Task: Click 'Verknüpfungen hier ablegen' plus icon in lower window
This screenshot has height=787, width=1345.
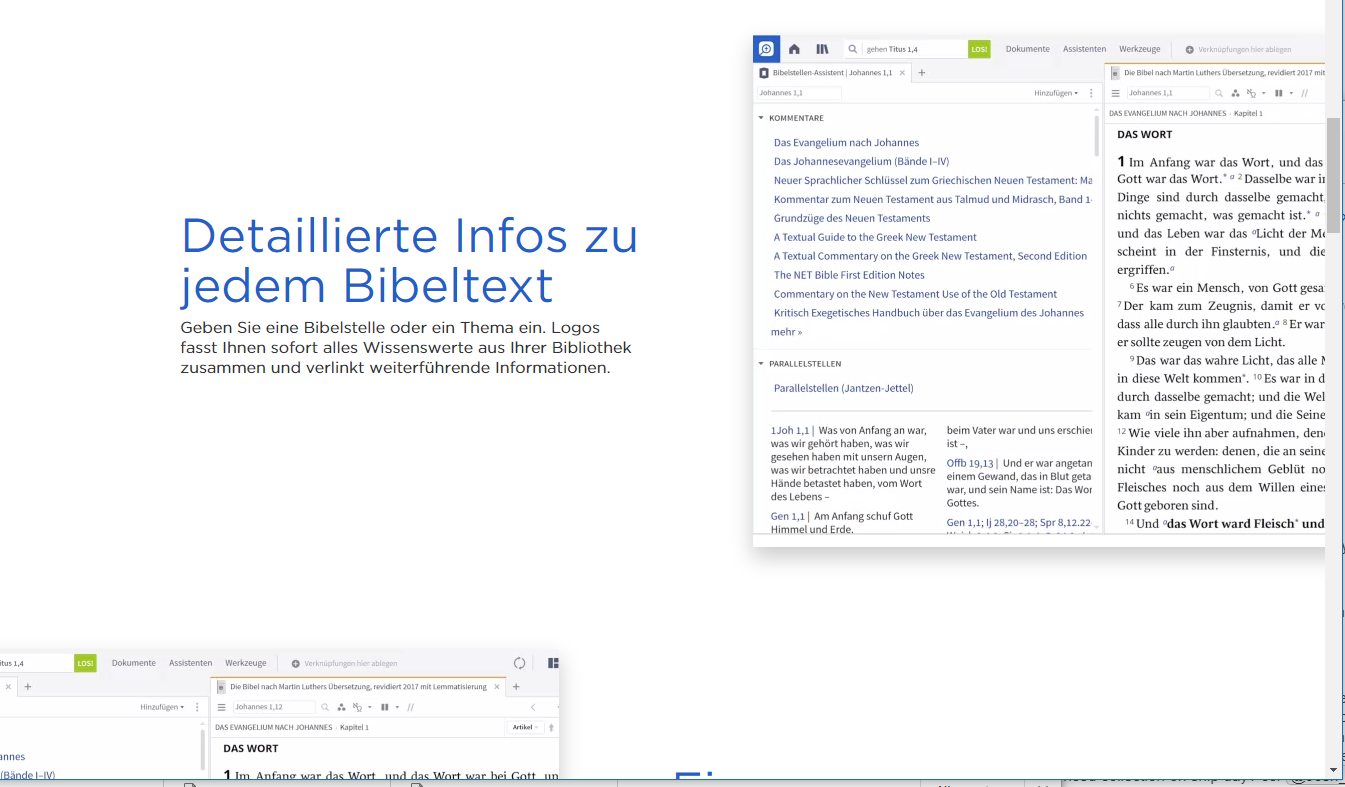Action: [x=296, y=663]
